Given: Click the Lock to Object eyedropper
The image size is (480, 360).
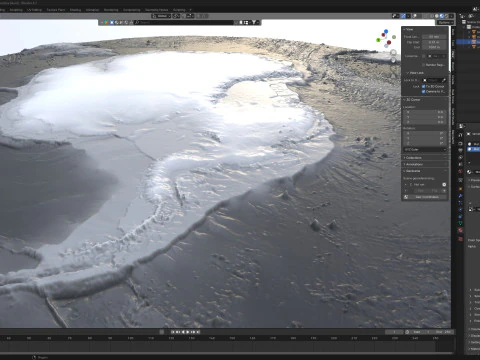Looking at the screenshot, I should tap(444, 80).
